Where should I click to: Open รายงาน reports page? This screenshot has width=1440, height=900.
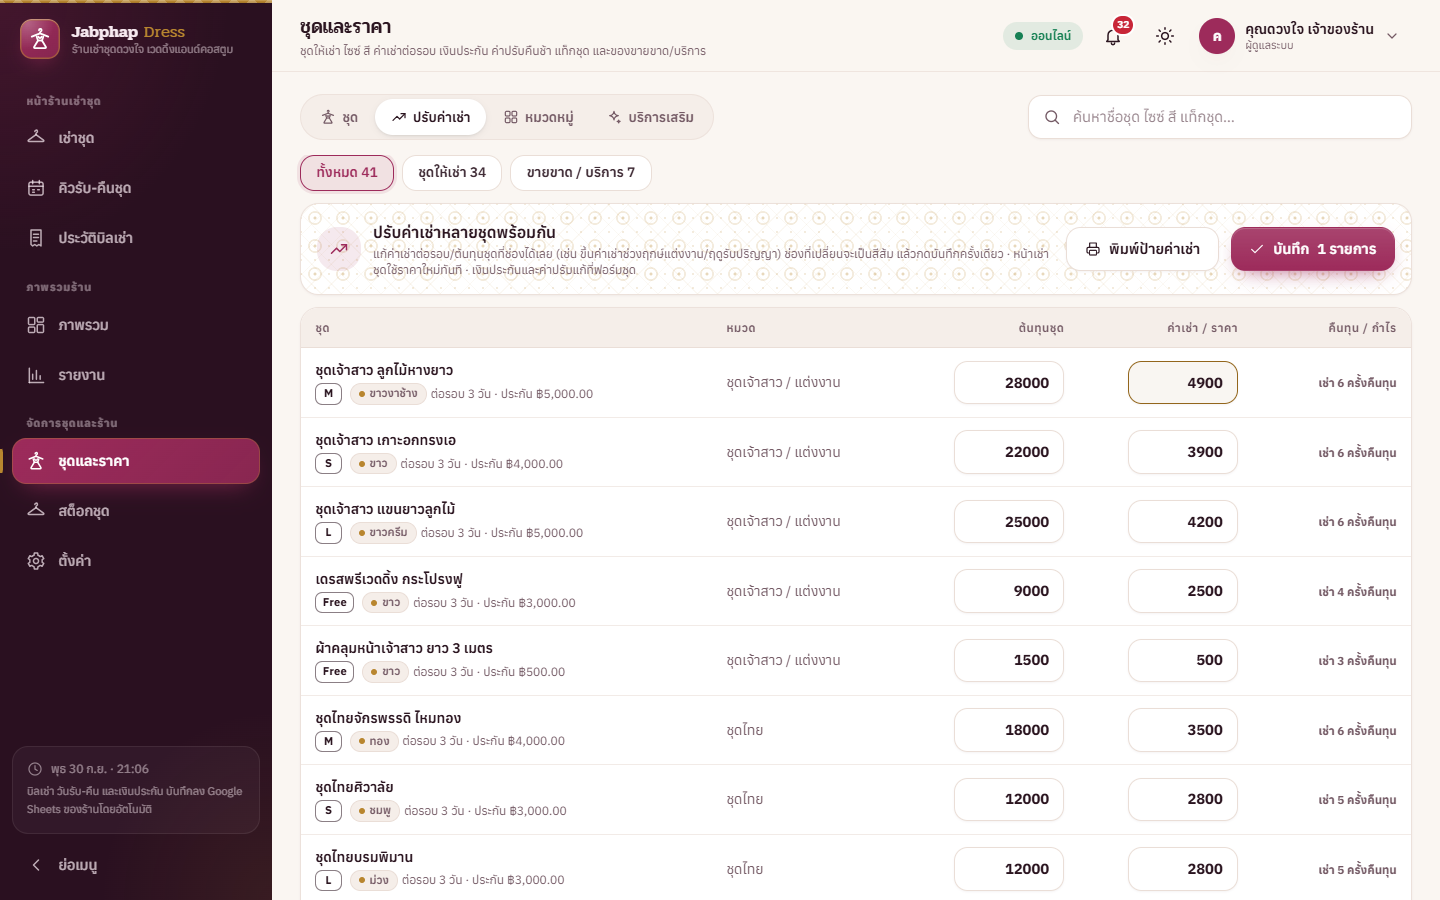point(136,375)
